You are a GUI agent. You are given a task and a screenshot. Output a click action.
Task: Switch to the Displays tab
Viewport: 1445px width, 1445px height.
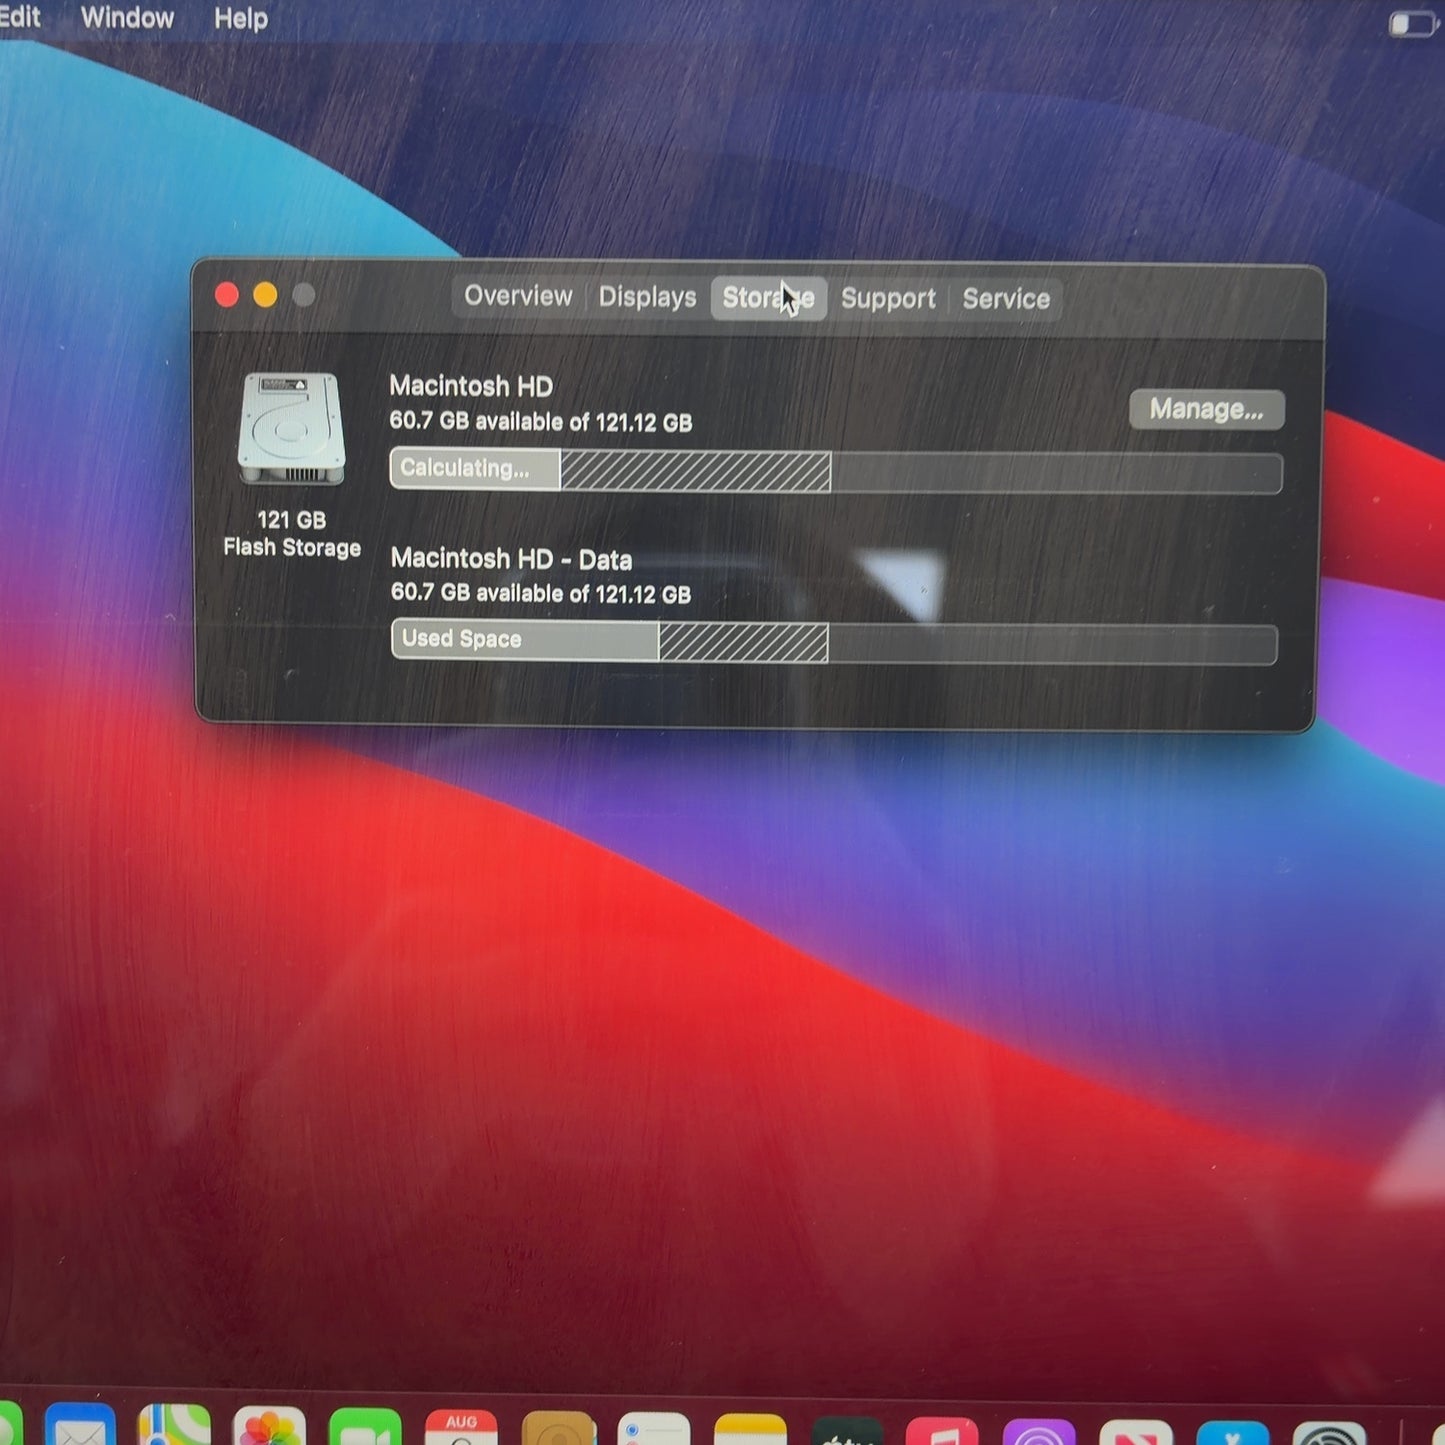click(647, 298)
